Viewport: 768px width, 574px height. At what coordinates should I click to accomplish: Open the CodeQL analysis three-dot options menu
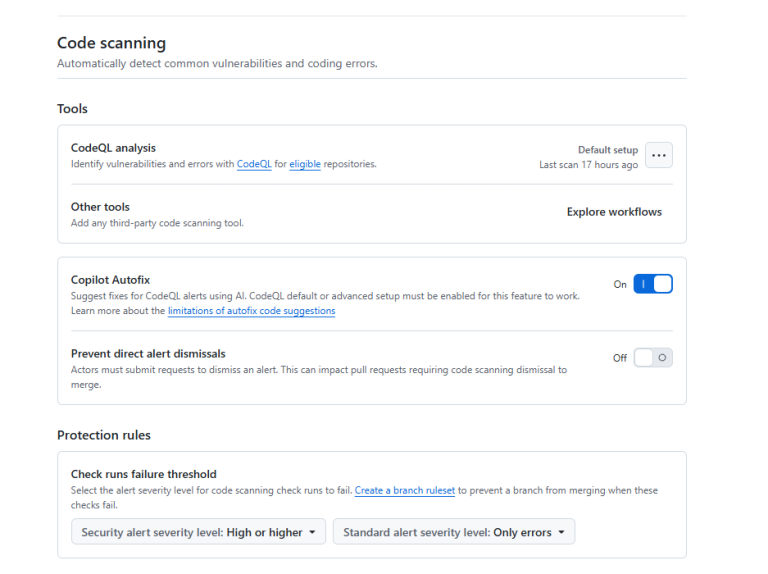point(658,155)
